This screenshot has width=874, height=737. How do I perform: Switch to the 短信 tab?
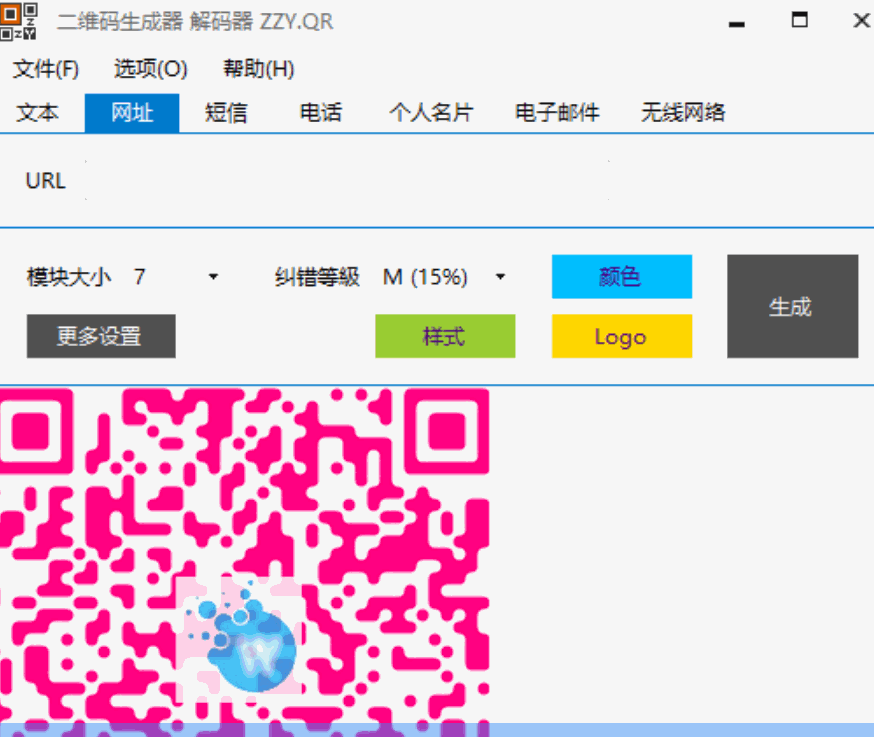[226, 113]
